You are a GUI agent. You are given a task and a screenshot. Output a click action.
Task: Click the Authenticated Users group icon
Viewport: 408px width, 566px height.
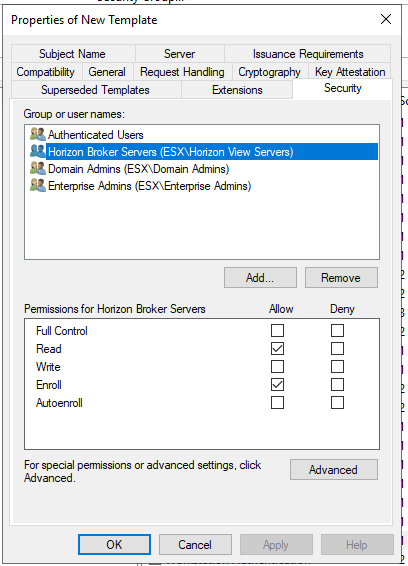pos(38,134)
